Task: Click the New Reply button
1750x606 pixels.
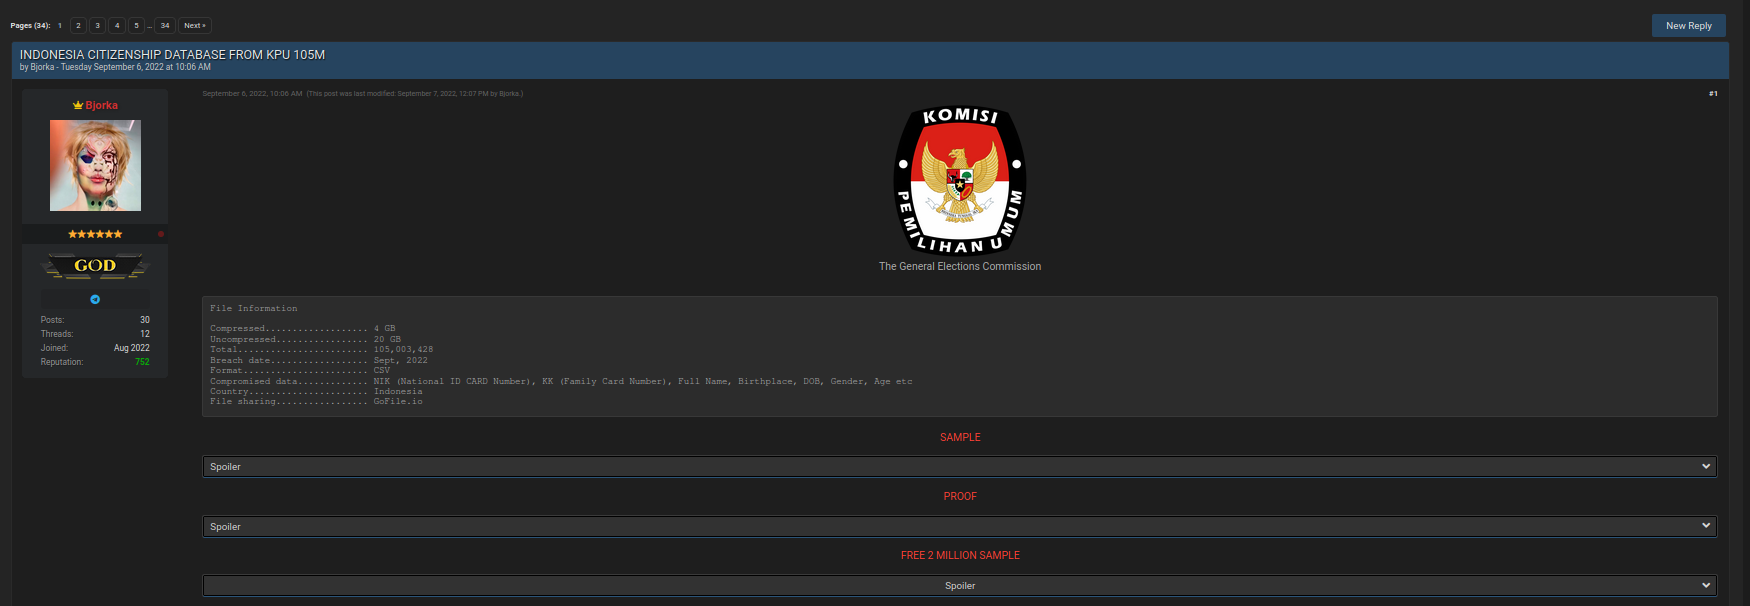Action: (1689, 26)
